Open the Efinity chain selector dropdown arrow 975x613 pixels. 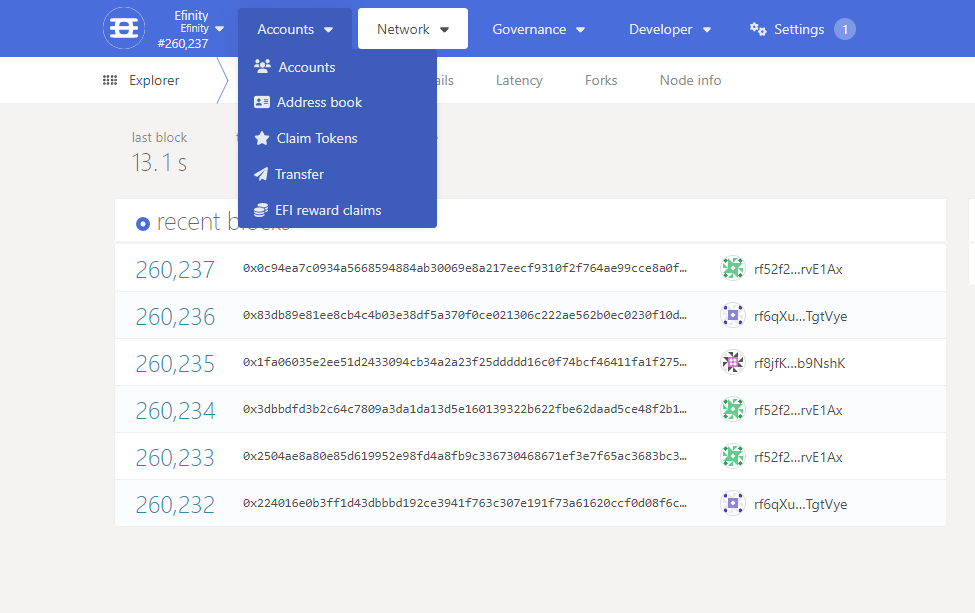click(219, 29)
